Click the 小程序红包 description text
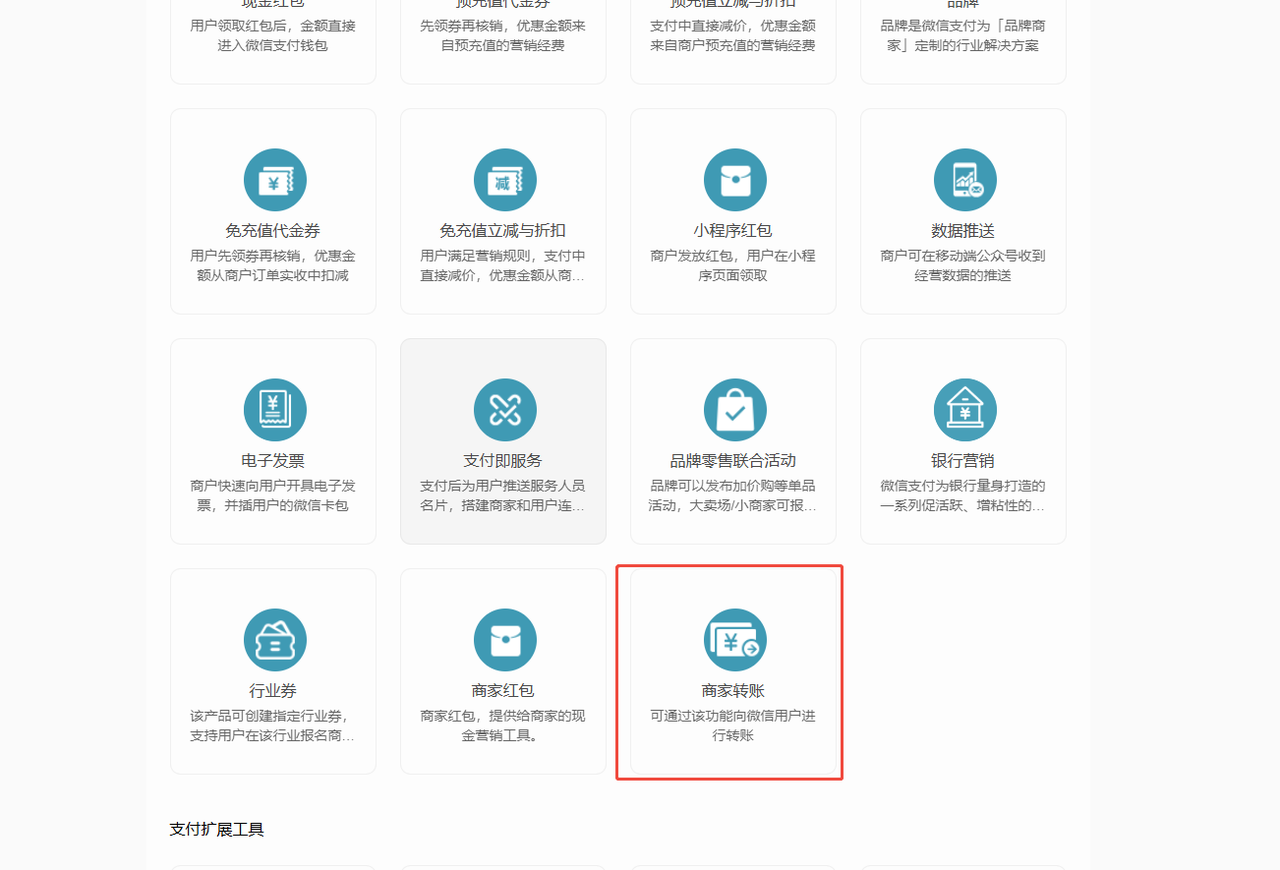1280x870 pixels. [733, 266]
